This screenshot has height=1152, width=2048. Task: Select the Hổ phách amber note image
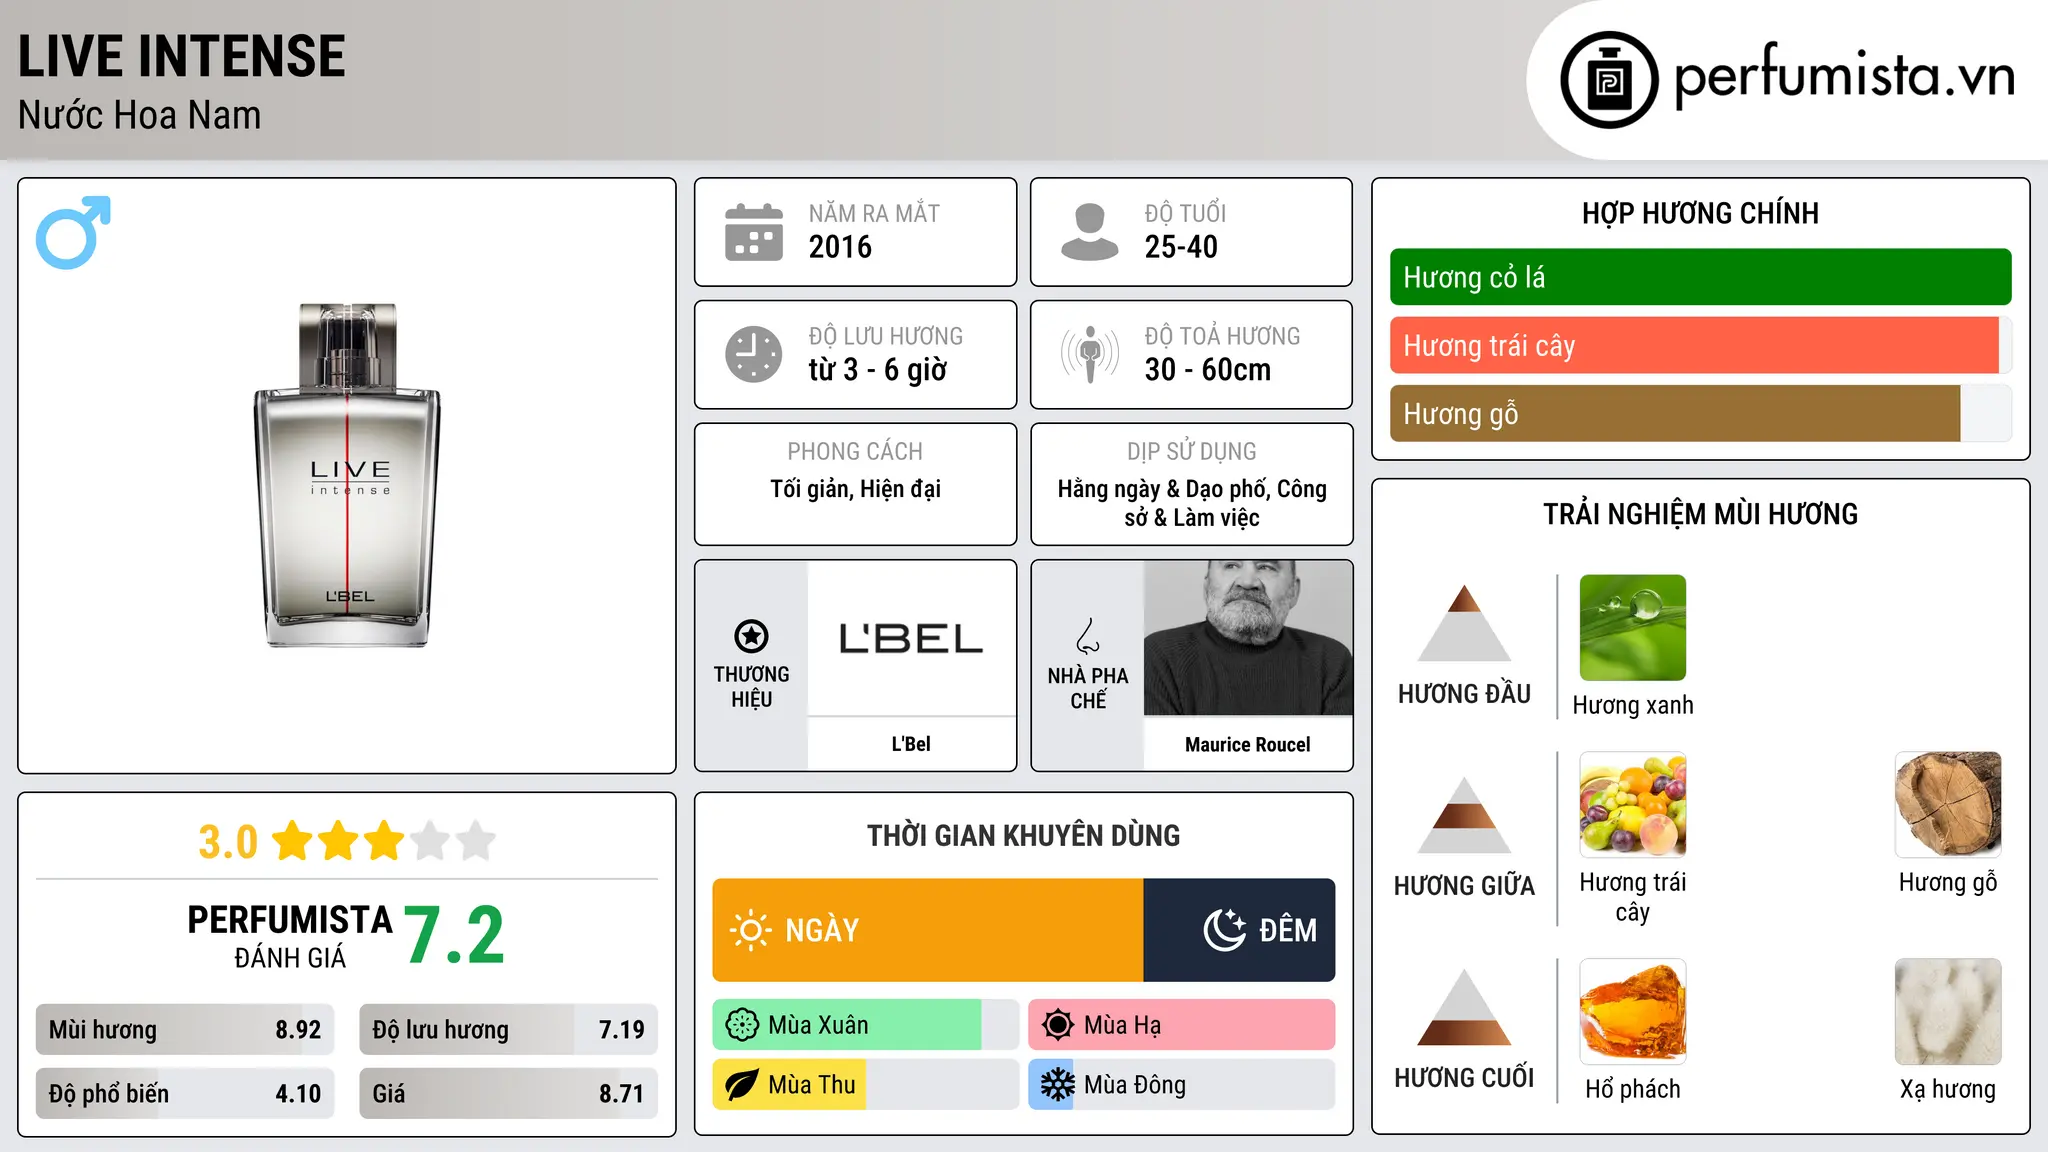[1632, 1012]
